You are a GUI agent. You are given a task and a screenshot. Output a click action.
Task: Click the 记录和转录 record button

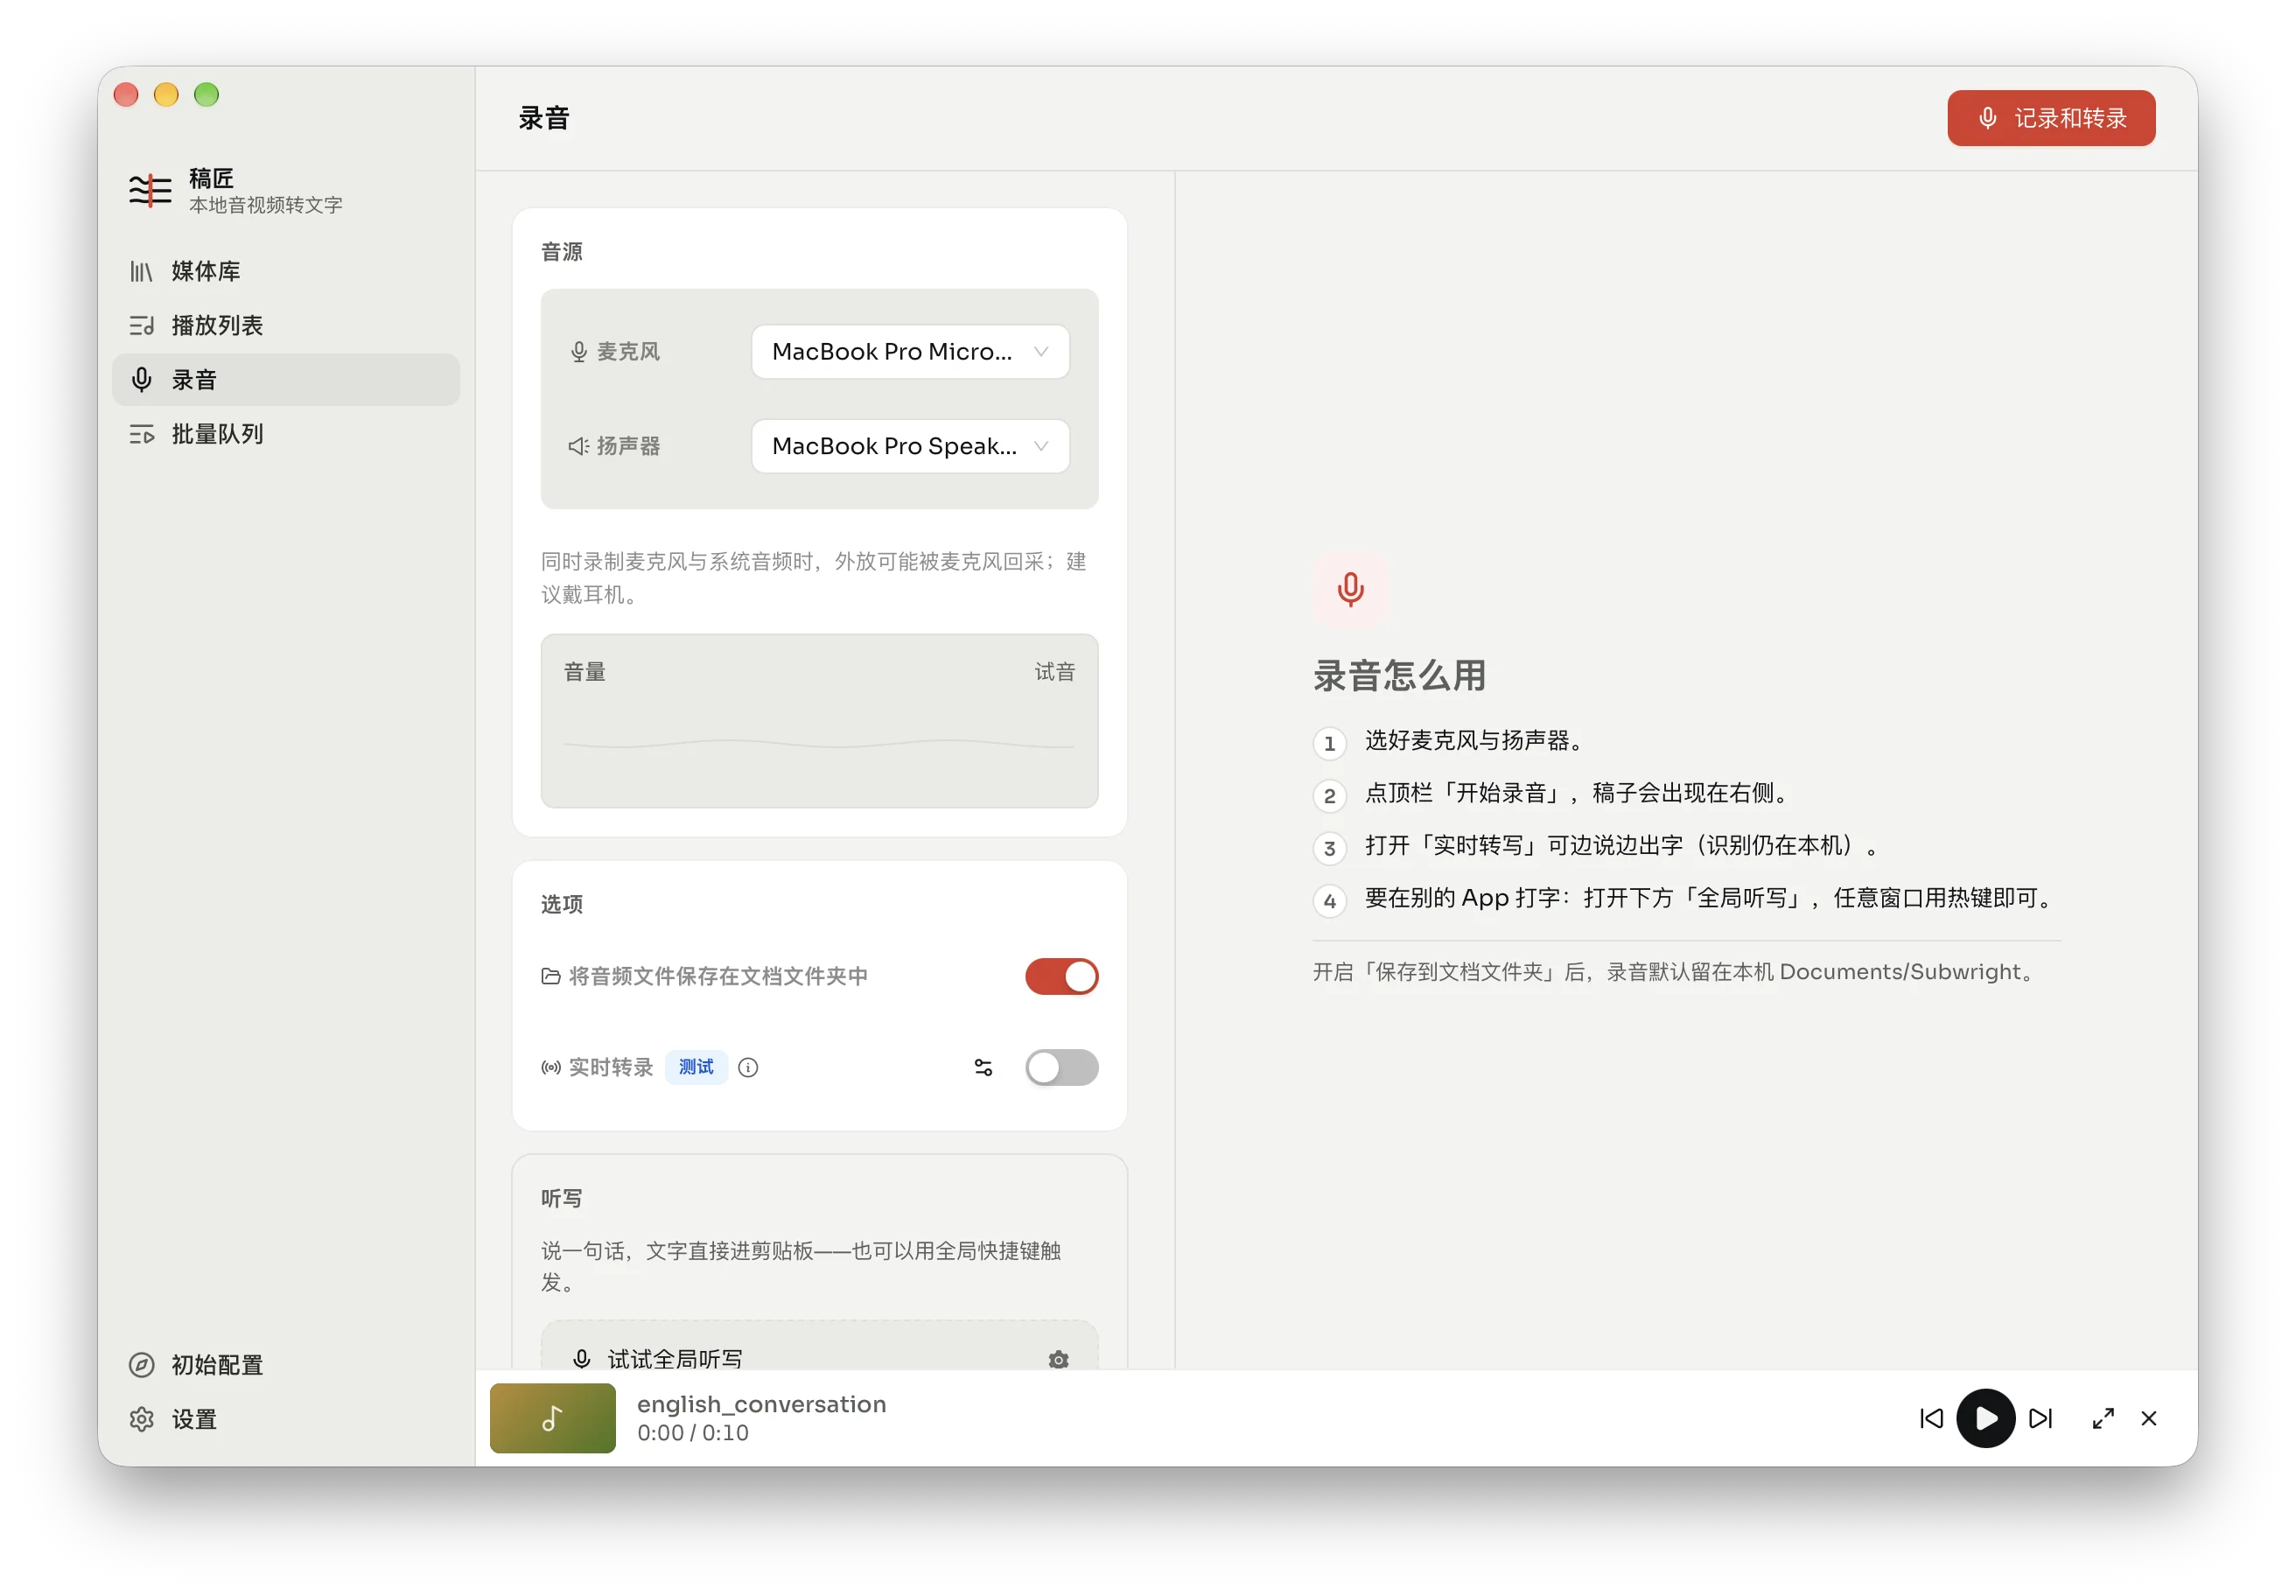point(2050,118)
